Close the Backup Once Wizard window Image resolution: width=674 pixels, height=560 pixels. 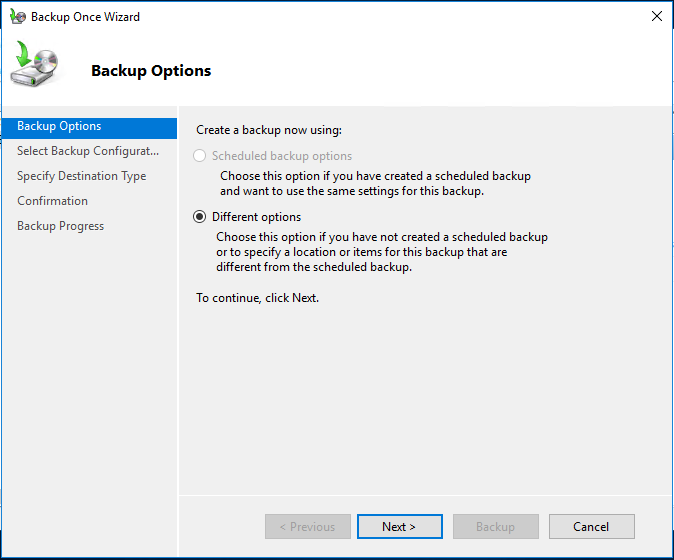coord(656,16)
